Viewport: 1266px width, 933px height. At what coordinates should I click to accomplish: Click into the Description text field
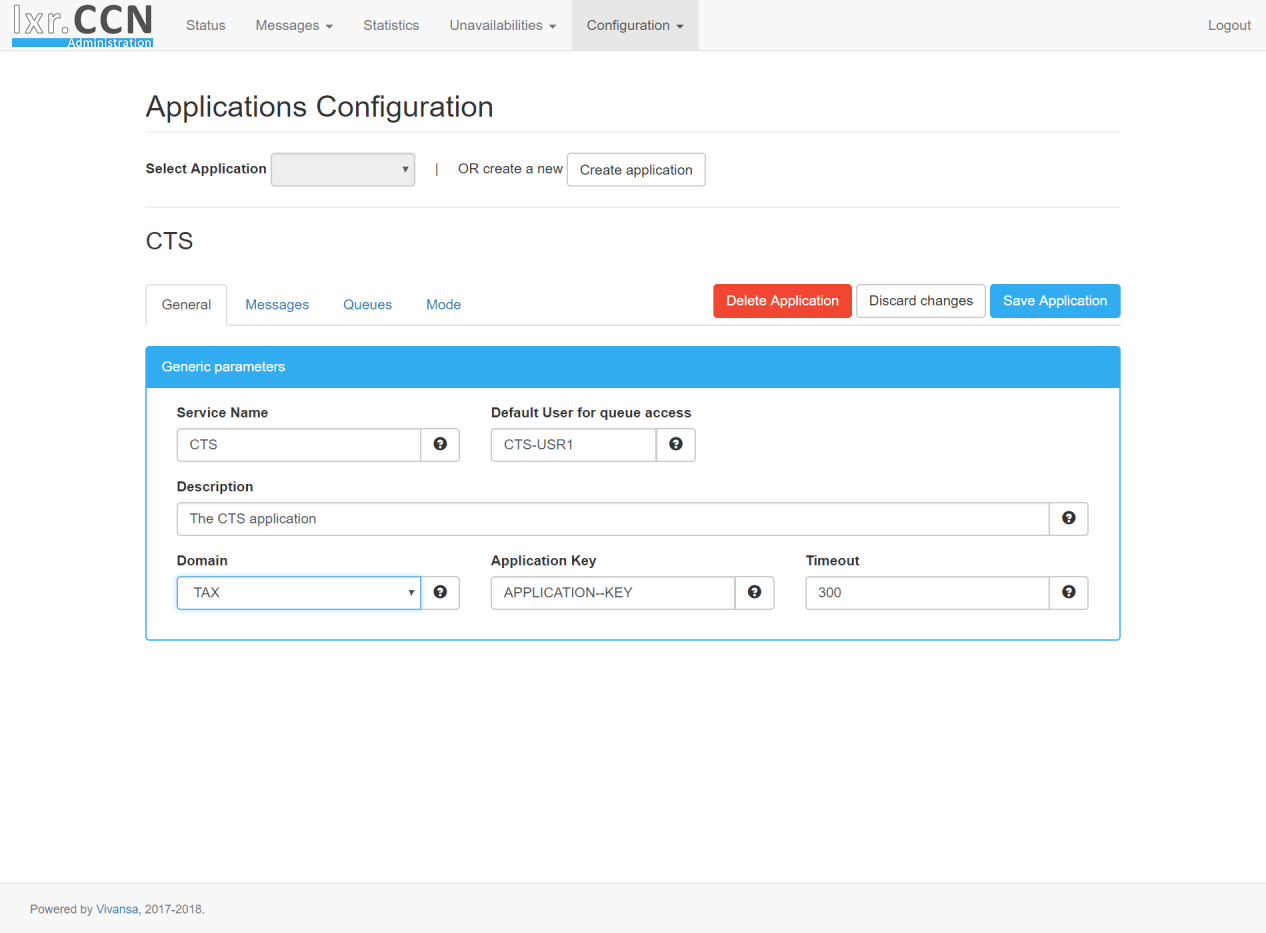coord(613,519)
